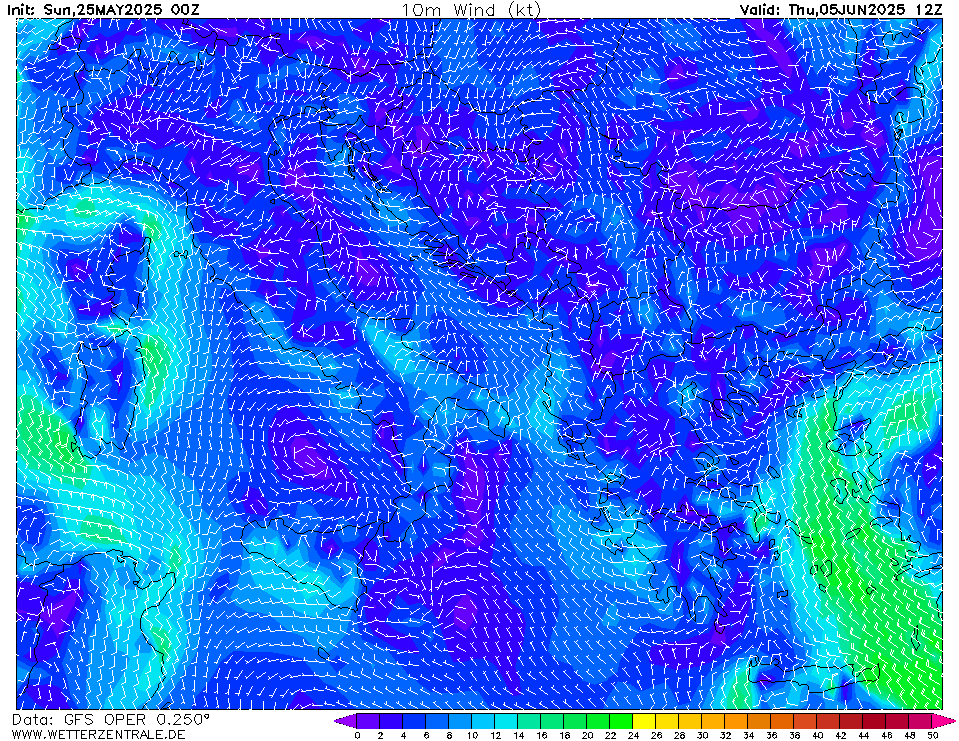Click the "30" legend value
959x741 pixels.
(702, 735)
